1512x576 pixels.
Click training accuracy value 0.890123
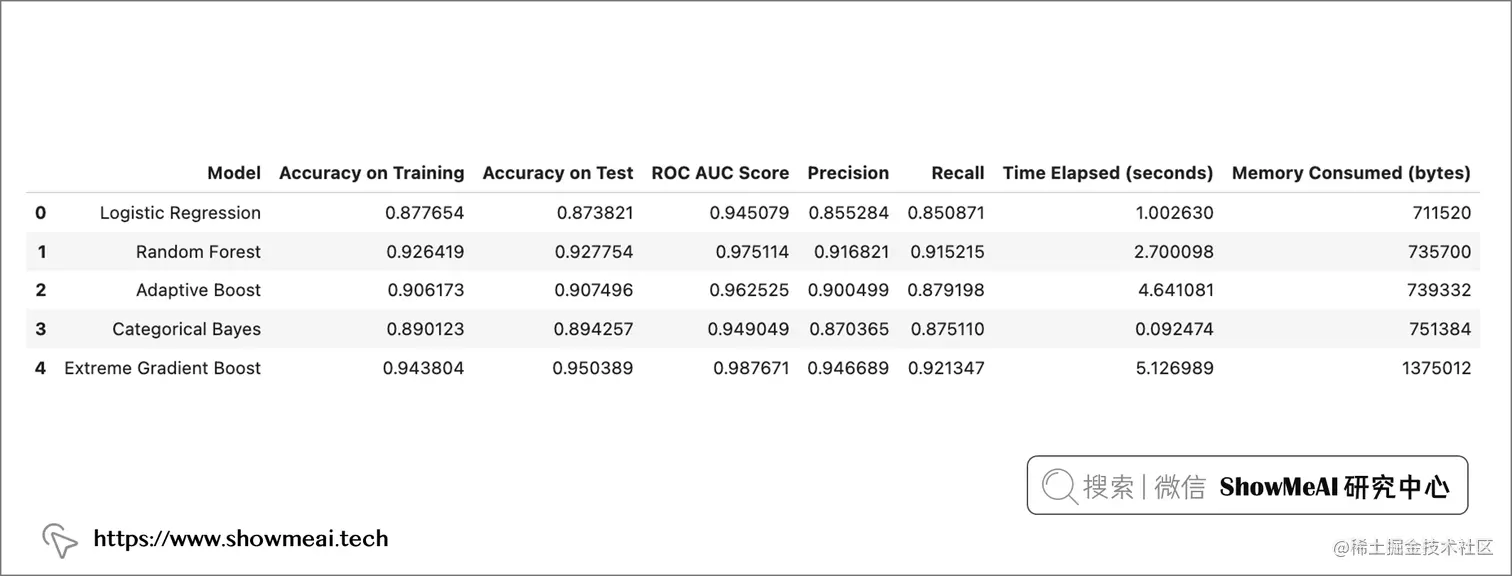click(x=425, y=329)
